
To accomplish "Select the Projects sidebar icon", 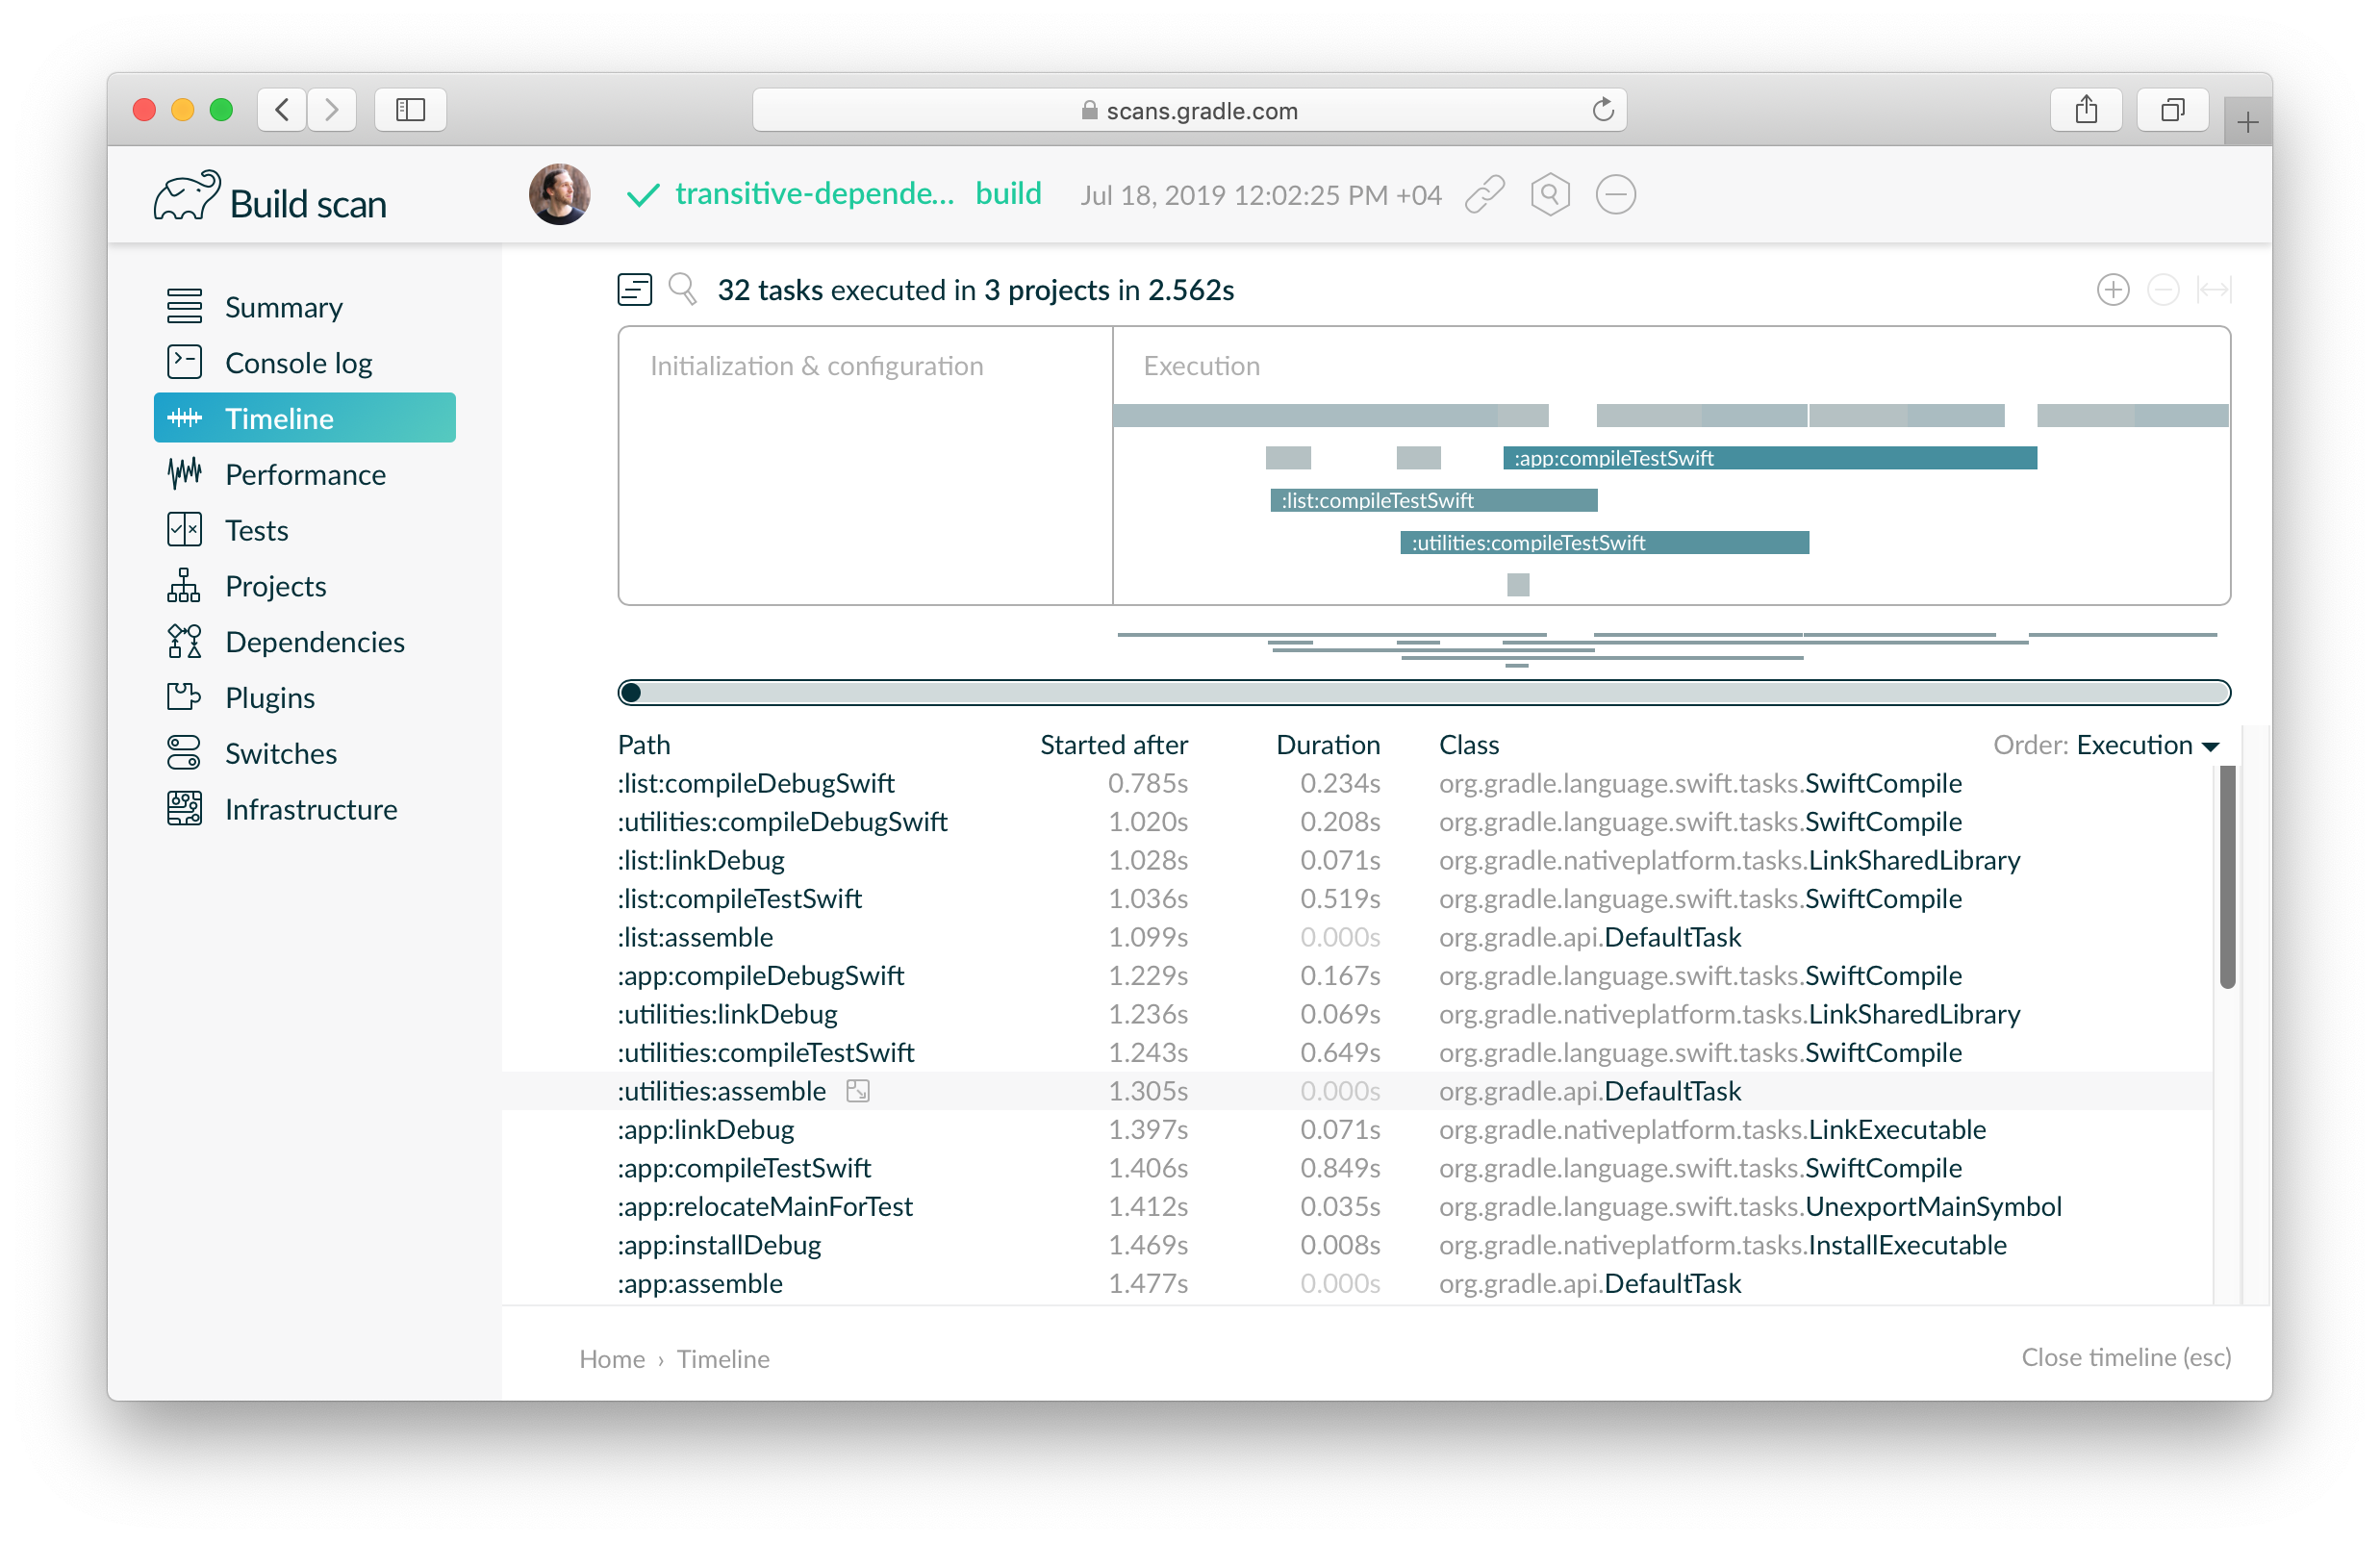I will [184, 586].
